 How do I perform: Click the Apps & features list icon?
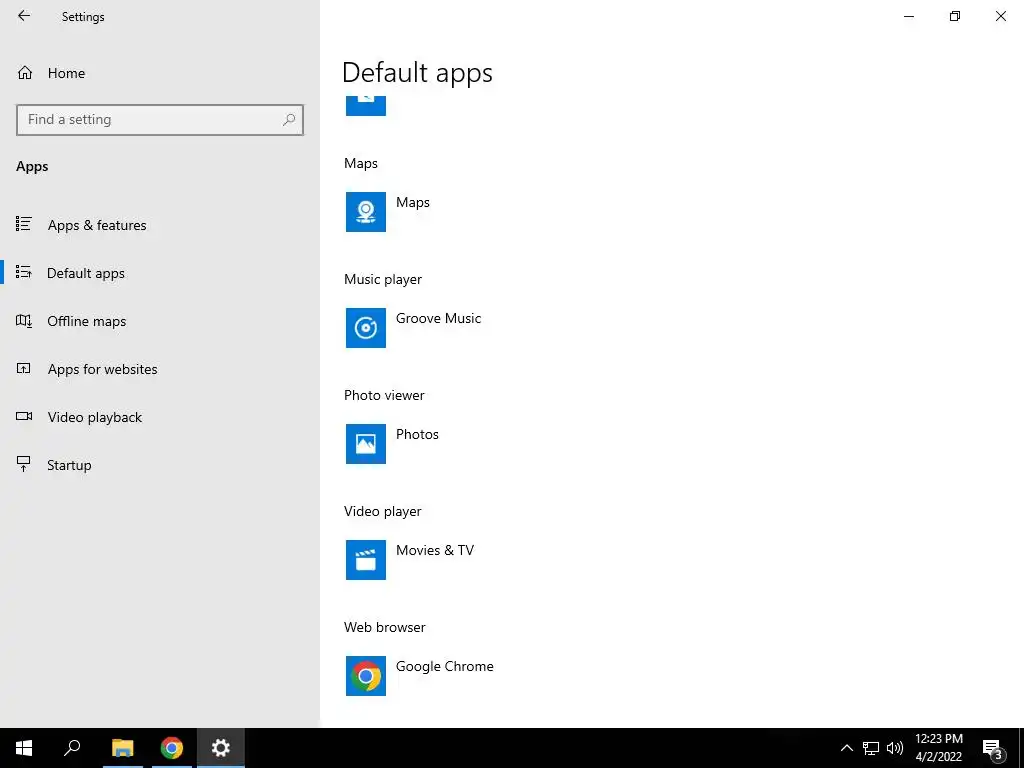tap(24, 225)
